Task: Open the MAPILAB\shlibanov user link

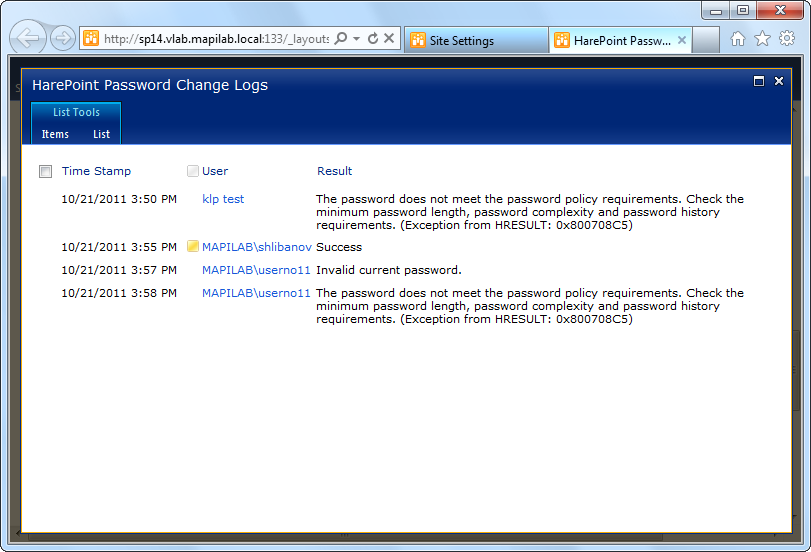Action: (257, 247)
